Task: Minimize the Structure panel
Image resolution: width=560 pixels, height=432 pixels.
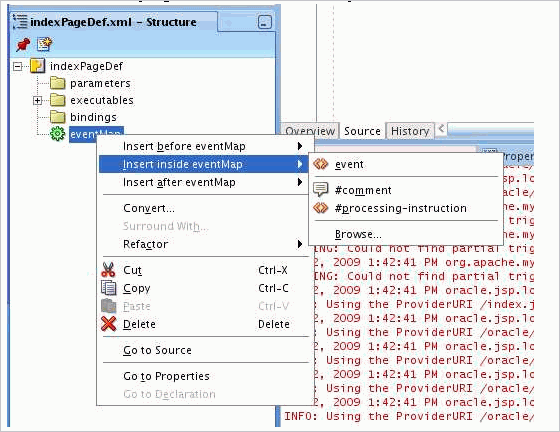Action: (x=265, y=22)
